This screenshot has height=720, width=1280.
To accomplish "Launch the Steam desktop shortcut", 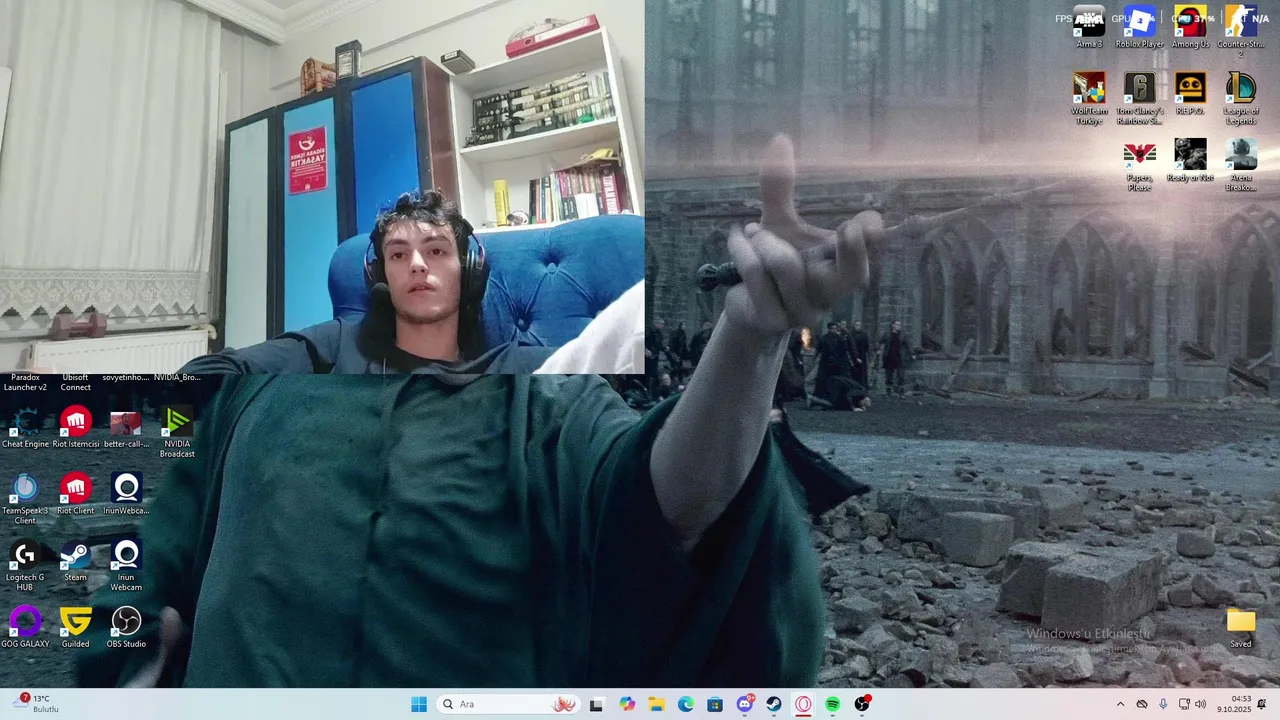I will (x=76, y=560).
